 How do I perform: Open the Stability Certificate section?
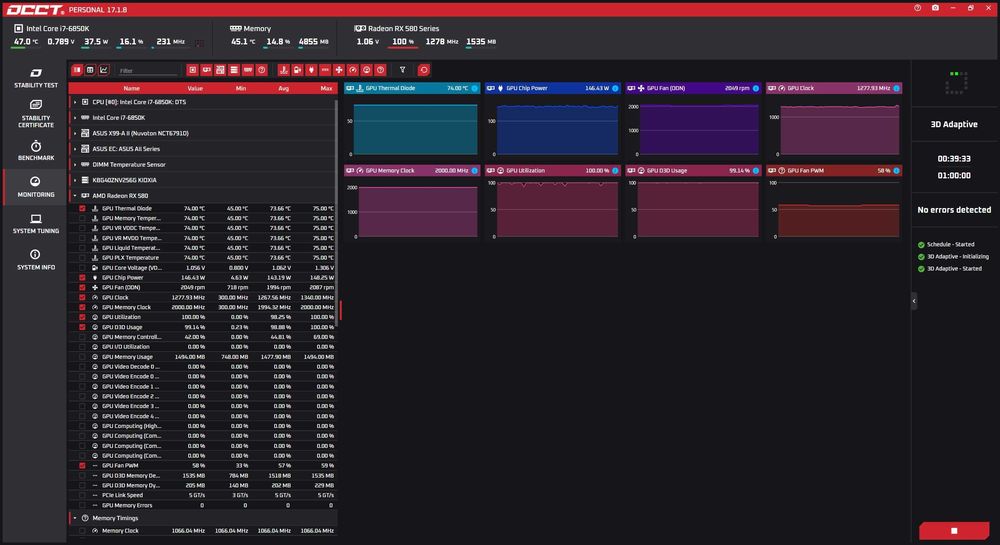(x=36, y=113)
